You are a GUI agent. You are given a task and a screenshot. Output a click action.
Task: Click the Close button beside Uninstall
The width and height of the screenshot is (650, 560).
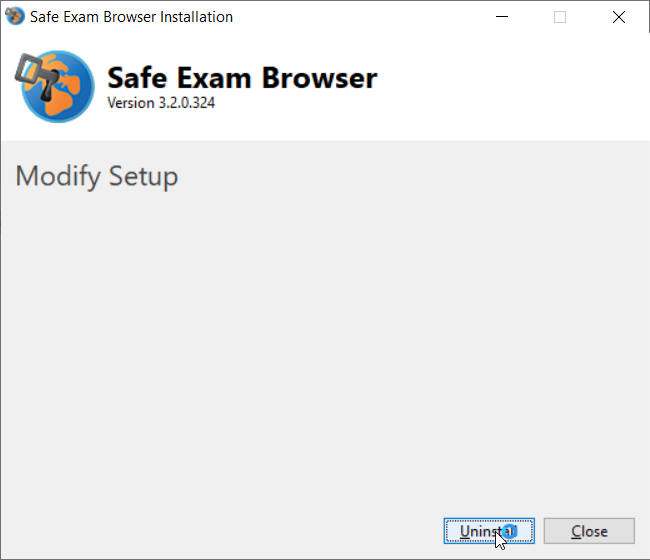click(x=589, y=531)
